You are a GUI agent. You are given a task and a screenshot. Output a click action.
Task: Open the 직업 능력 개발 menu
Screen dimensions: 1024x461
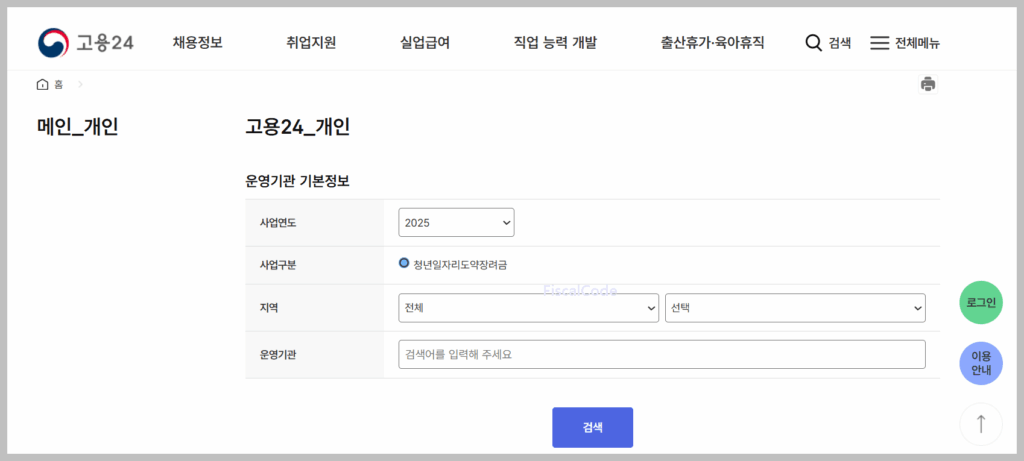(x=555, y=43)
